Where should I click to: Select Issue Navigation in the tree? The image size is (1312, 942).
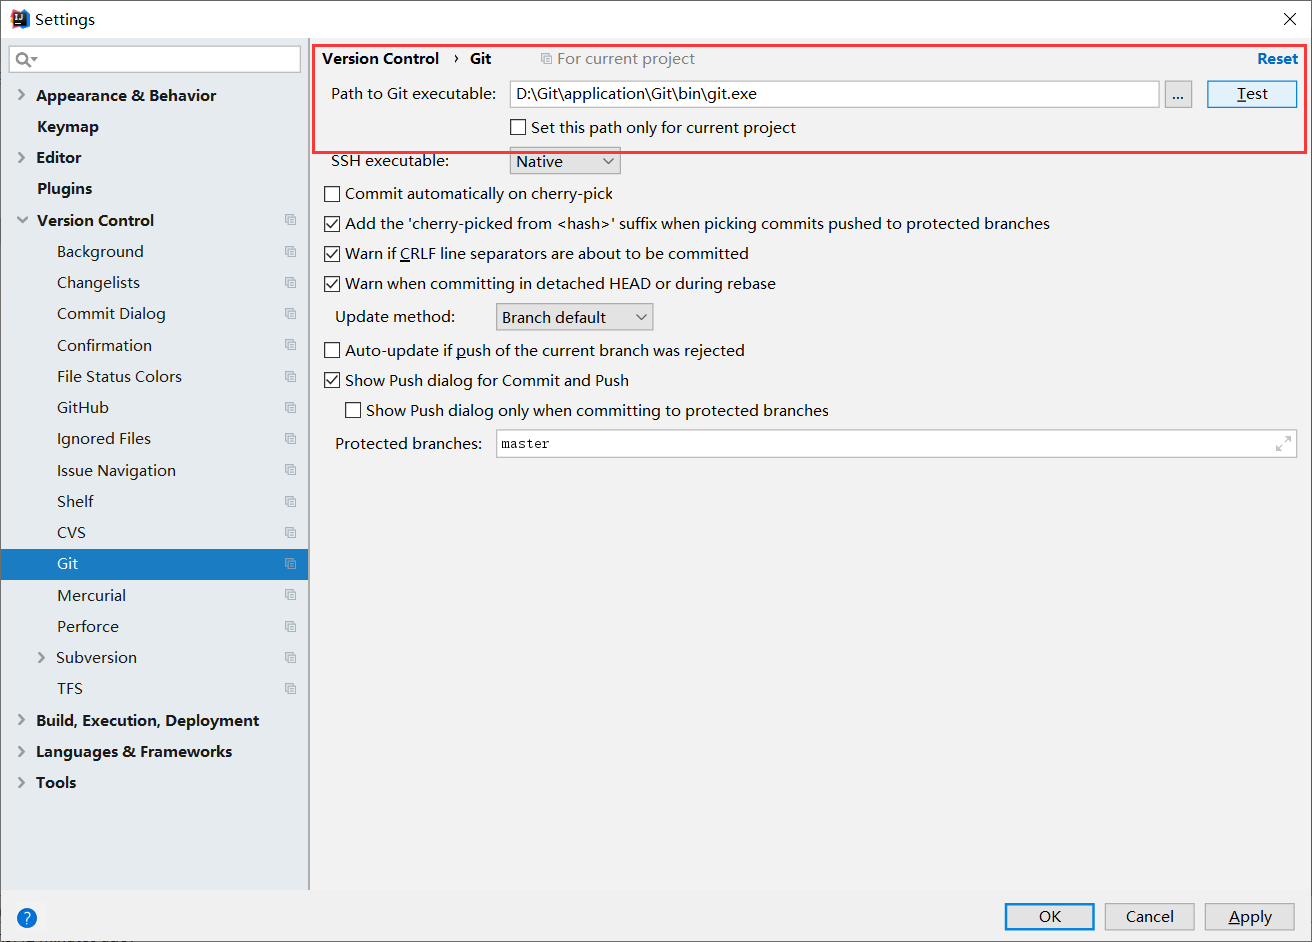point(116,470)
